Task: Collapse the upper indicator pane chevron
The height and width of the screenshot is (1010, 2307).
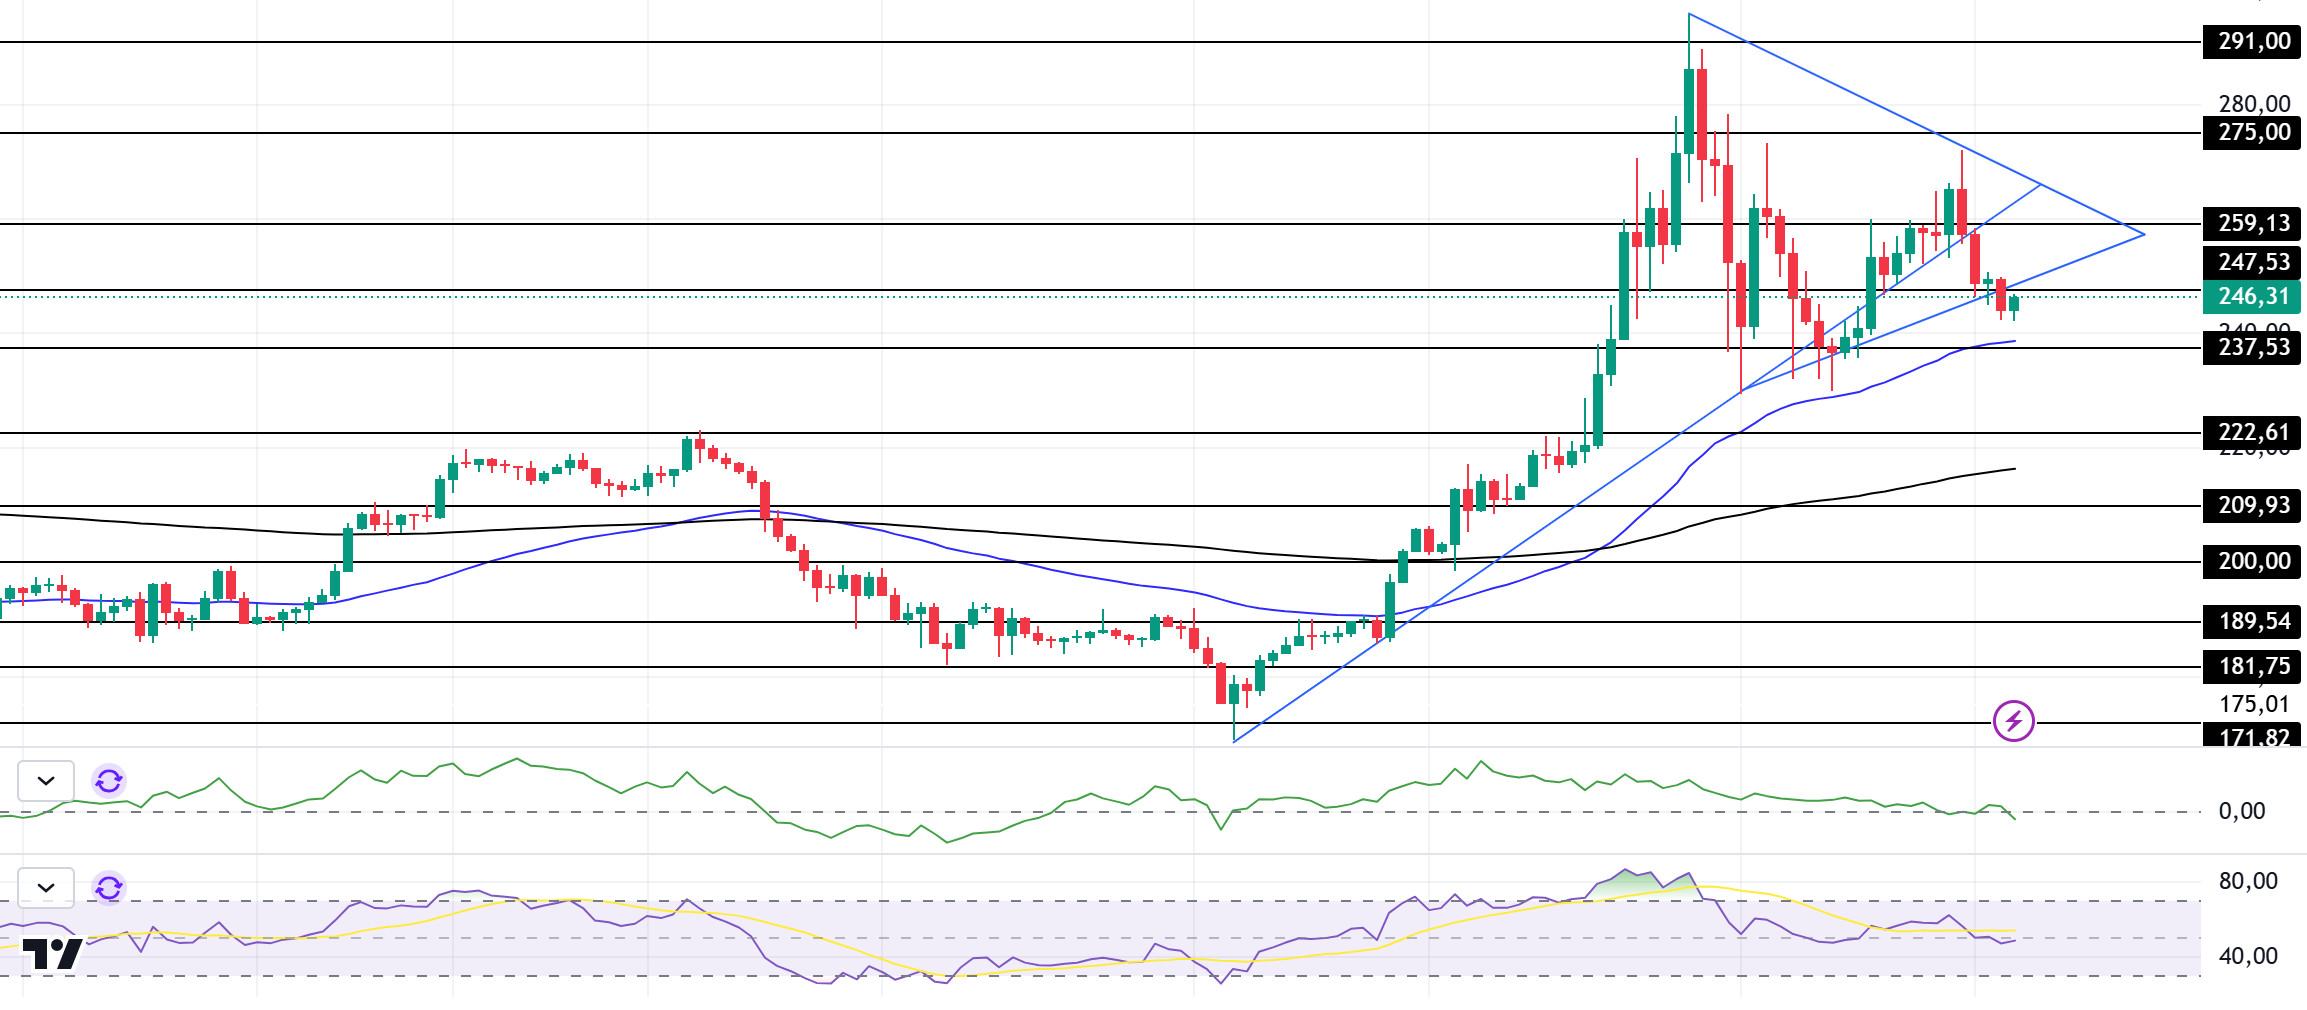Action: click(x=46, y=780)
